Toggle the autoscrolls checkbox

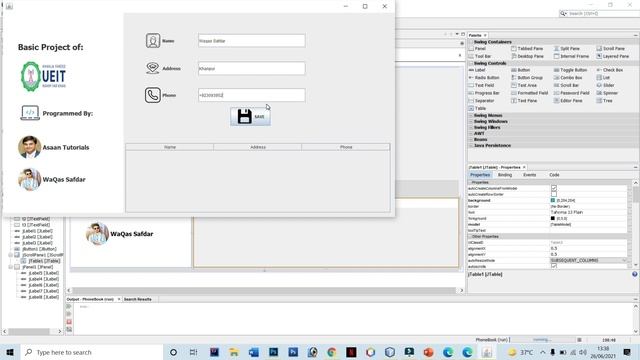click(554, 266)
